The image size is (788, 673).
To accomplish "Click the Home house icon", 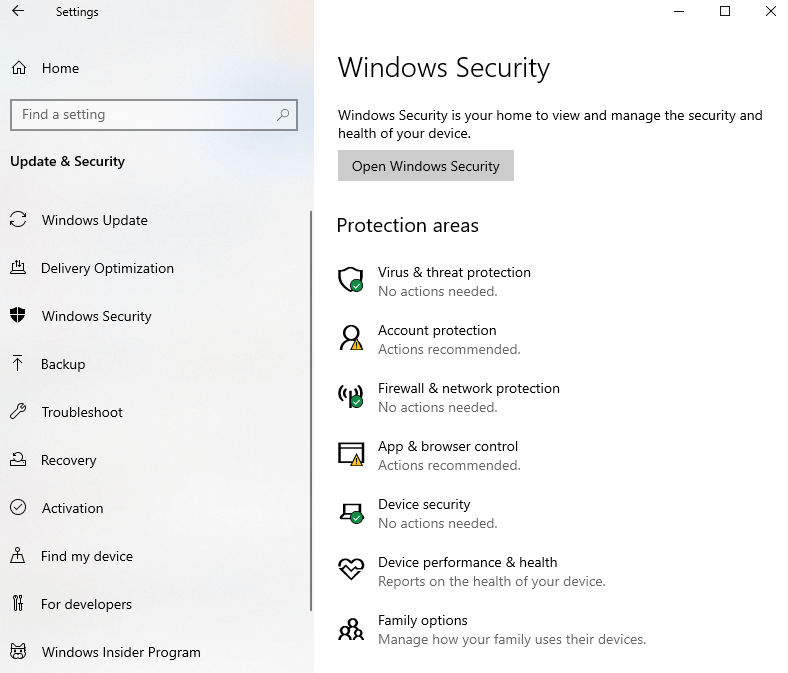I will point(19,68).
